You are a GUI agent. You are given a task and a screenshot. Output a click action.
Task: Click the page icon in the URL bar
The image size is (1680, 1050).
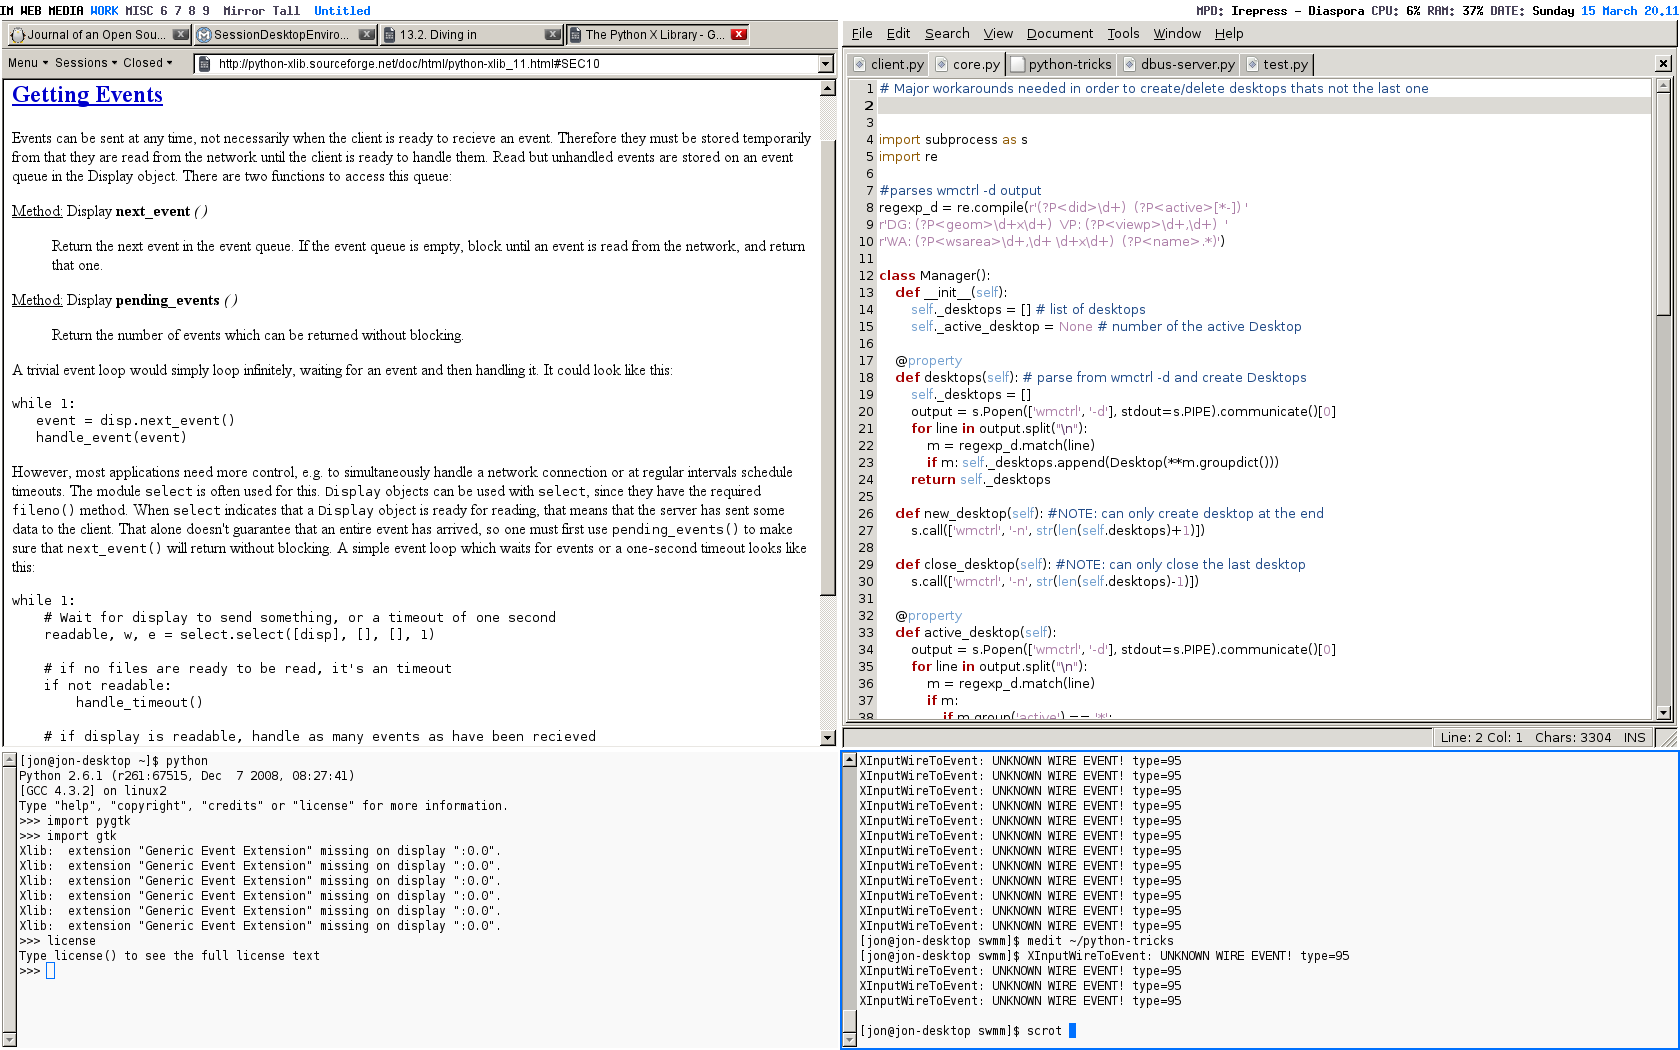tap(205, 64)
